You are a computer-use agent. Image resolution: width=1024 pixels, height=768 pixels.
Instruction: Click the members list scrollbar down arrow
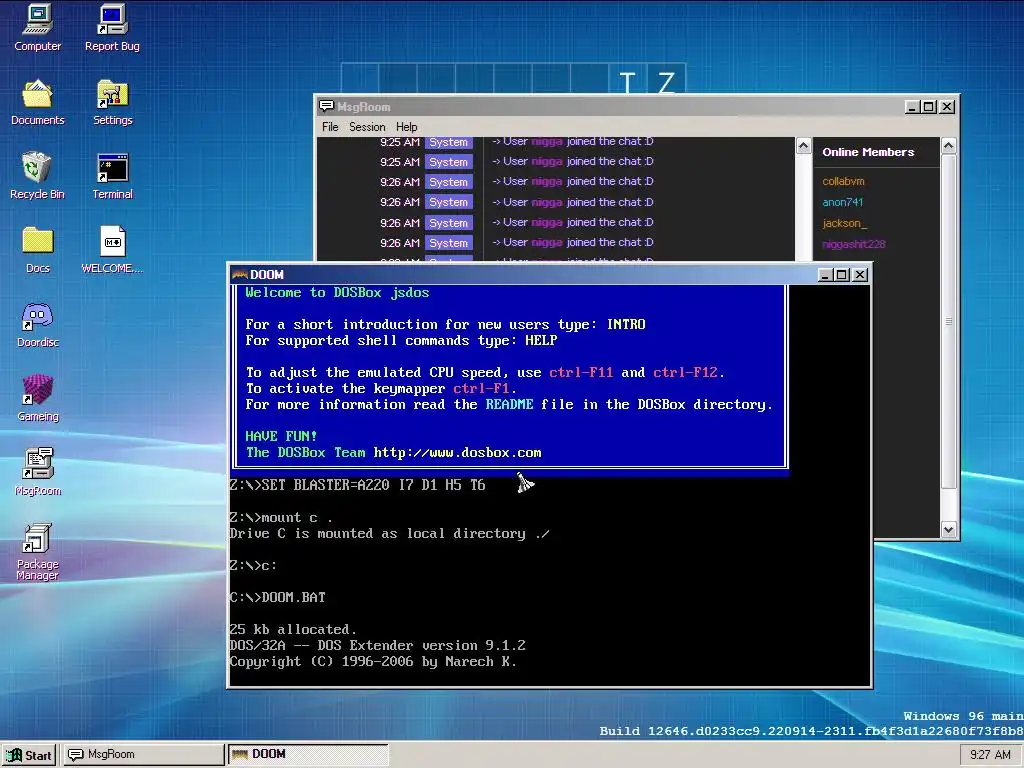click(948, 530)
